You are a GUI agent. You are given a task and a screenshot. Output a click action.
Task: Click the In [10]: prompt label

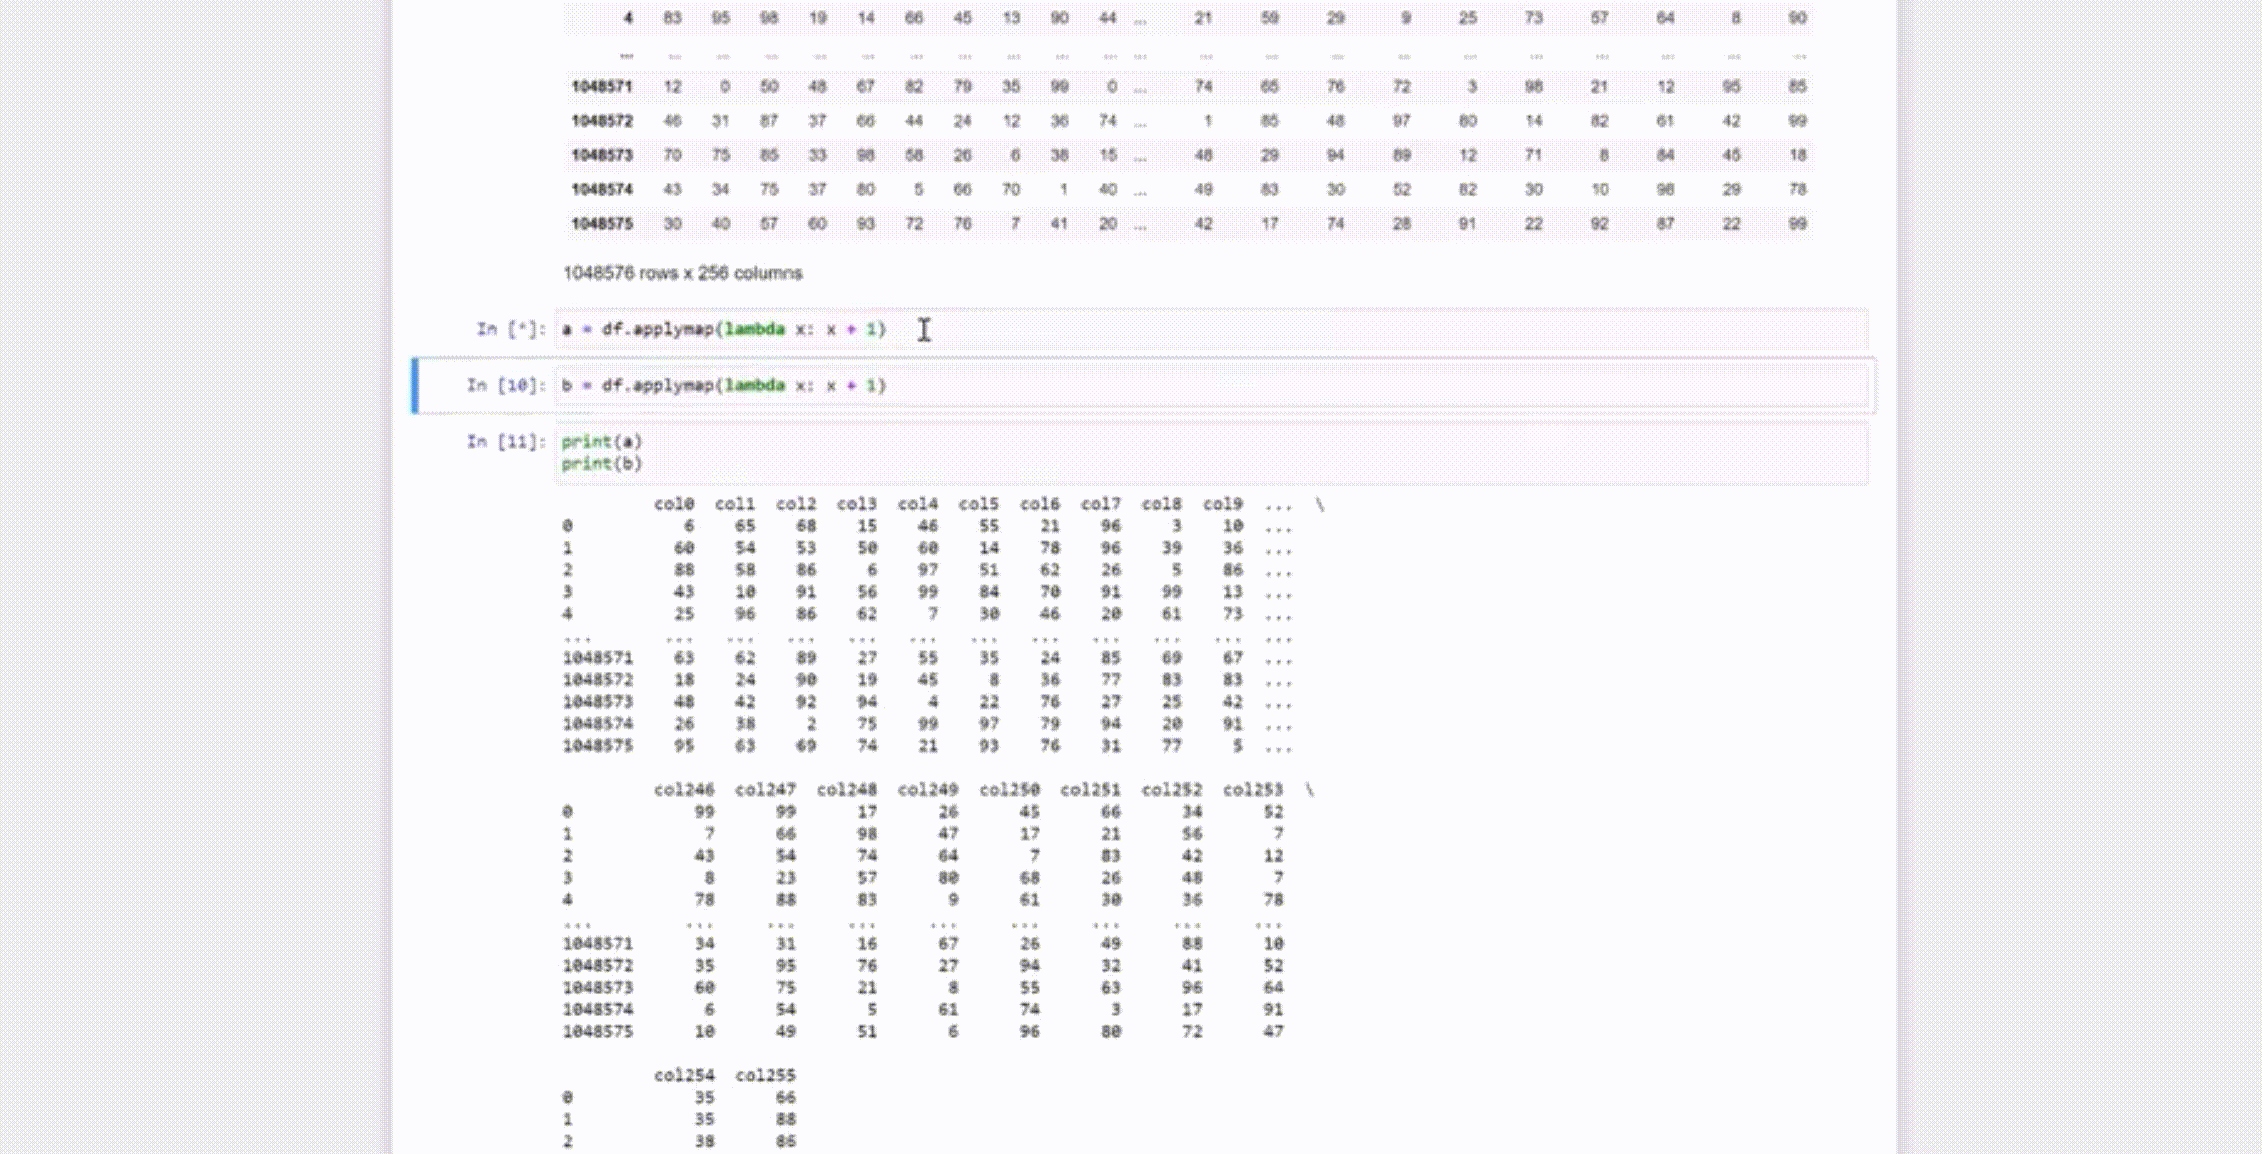[506, 385]
